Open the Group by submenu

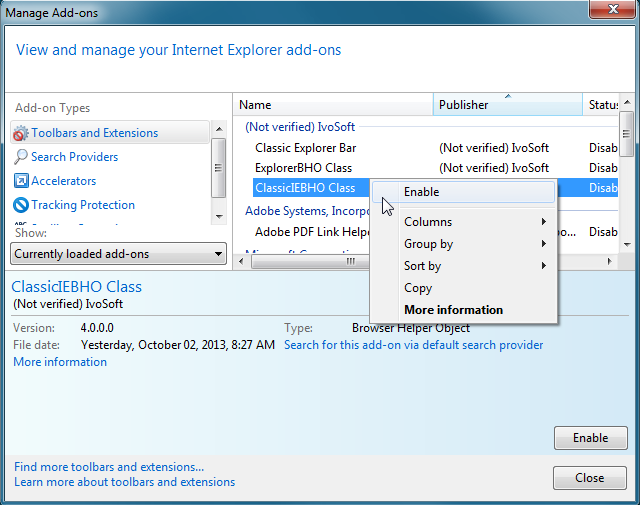[x=463, y=244]
